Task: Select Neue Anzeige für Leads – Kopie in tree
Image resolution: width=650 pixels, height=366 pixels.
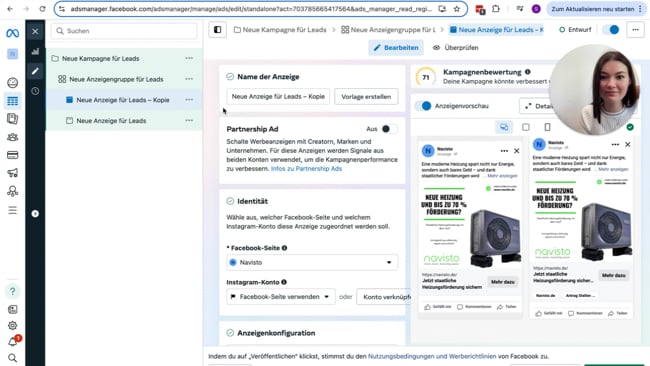Action: click(123, 100)
